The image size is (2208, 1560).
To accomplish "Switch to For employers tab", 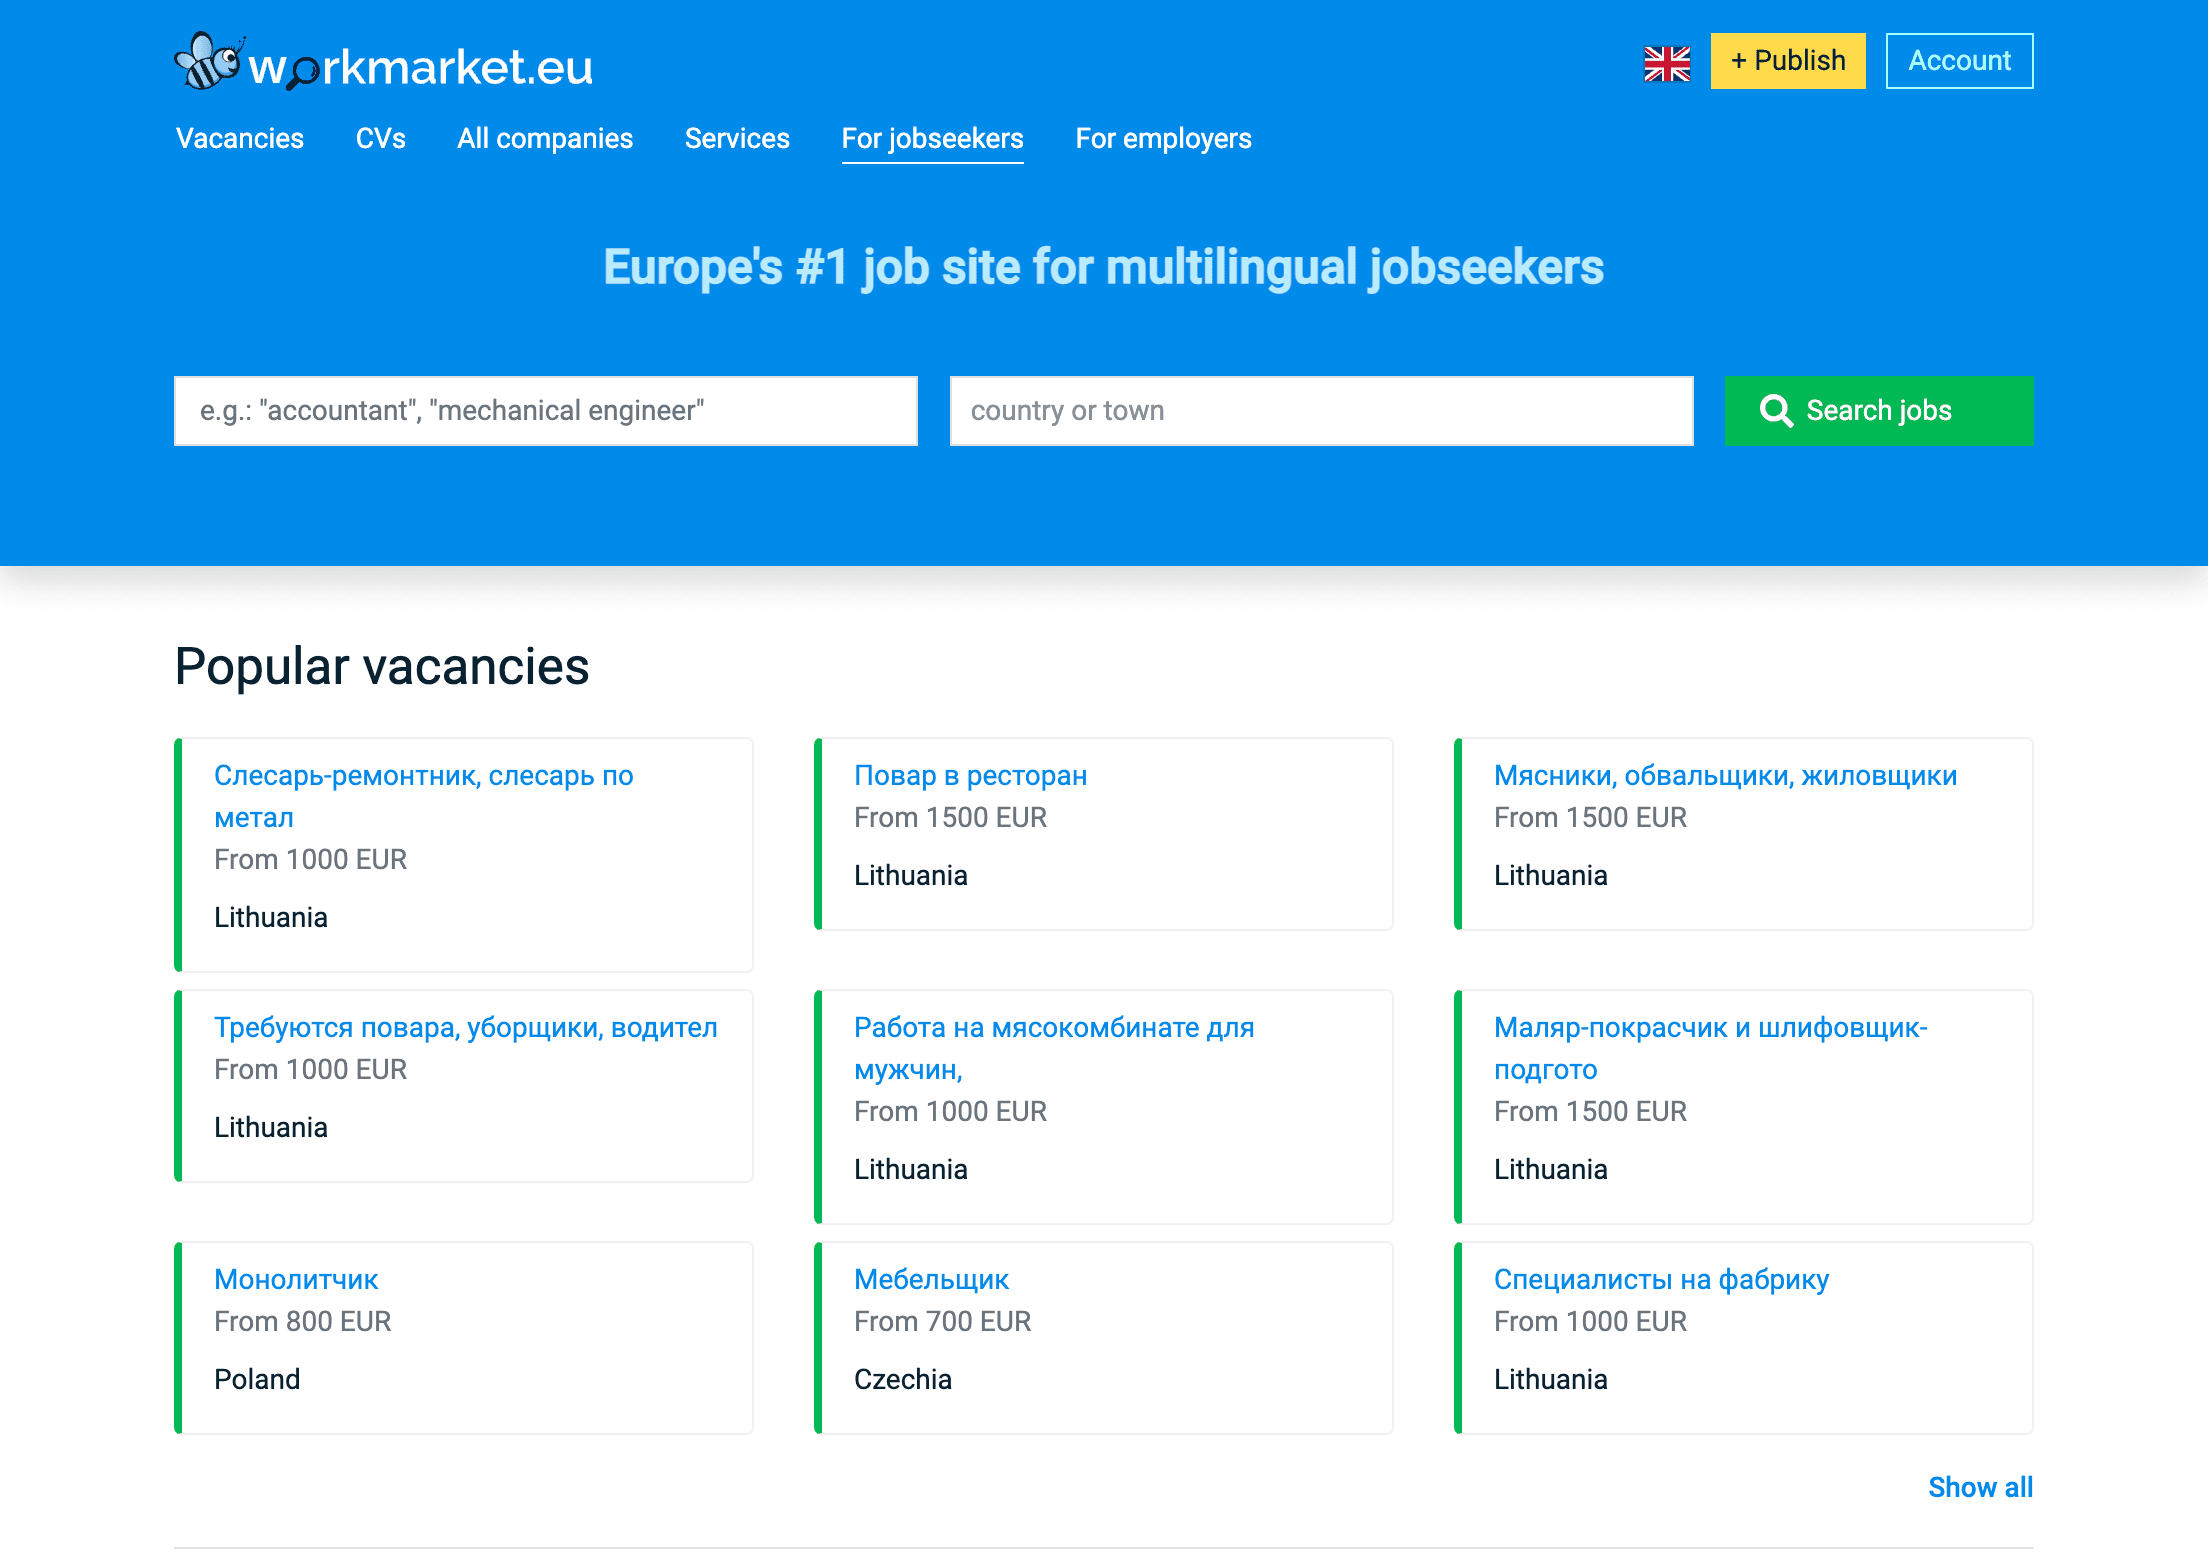I will coord(1163,139).
